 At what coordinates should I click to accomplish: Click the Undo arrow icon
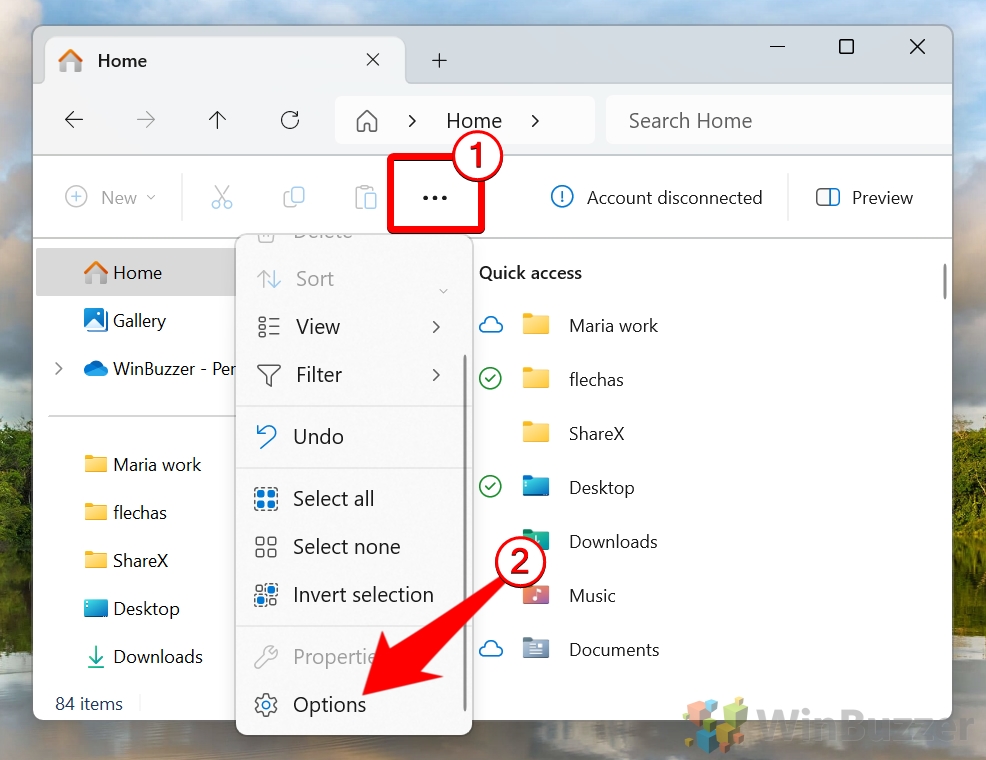(x=266, y=437)
